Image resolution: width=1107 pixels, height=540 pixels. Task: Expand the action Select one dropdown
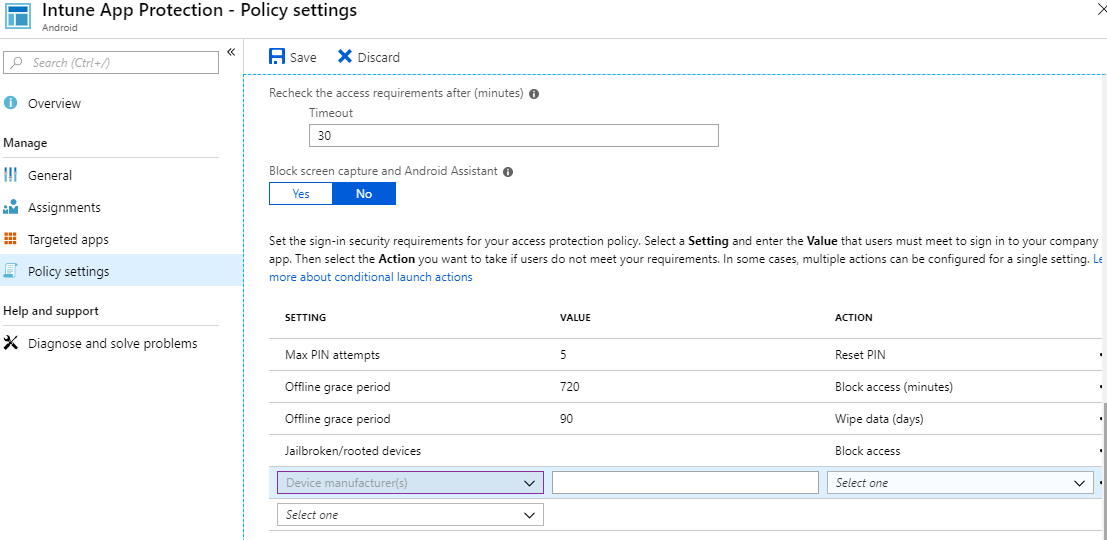(x=960, y=483)
